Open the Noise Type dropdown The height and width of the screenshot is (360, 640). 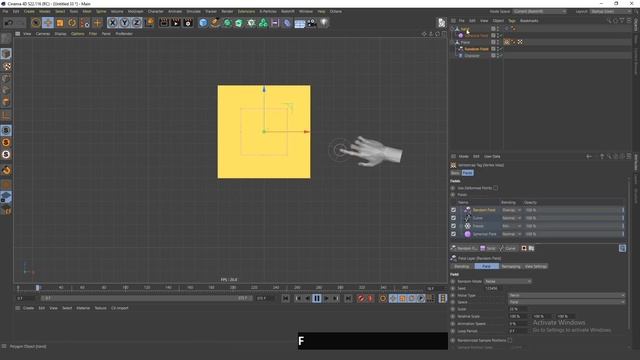(x=567, y=295)
